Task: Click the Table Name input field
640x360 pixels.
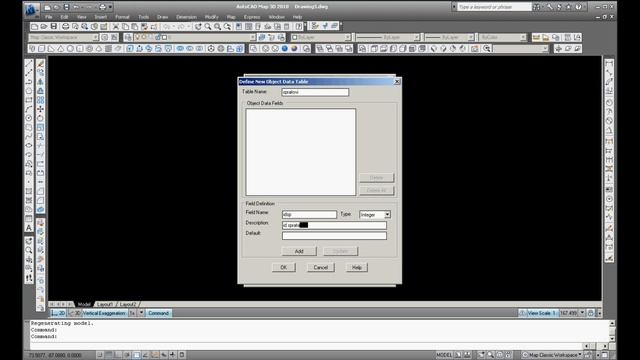Action: 315,92
